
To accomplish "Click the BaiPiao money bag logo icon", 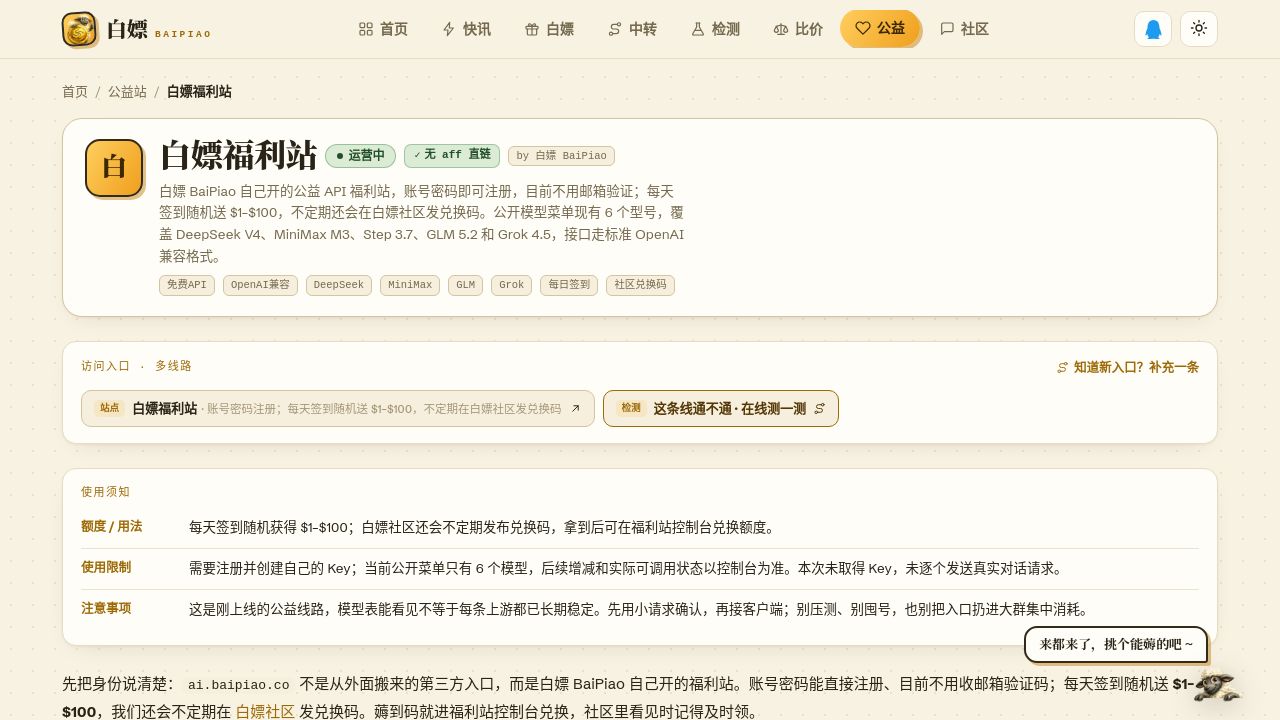I will click(79, 29).
